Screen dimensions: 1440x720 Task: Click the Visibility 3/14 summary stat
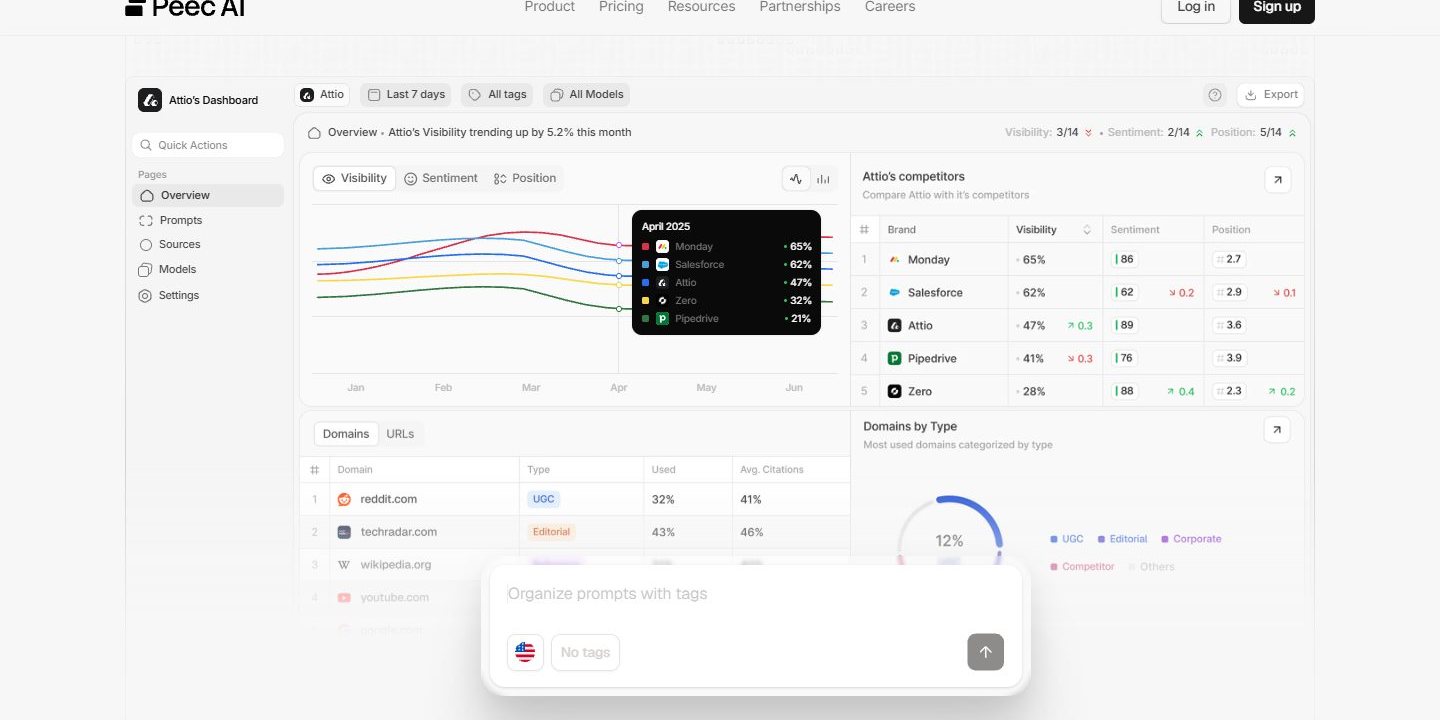pyautogui.click(x=1049, y=133)
